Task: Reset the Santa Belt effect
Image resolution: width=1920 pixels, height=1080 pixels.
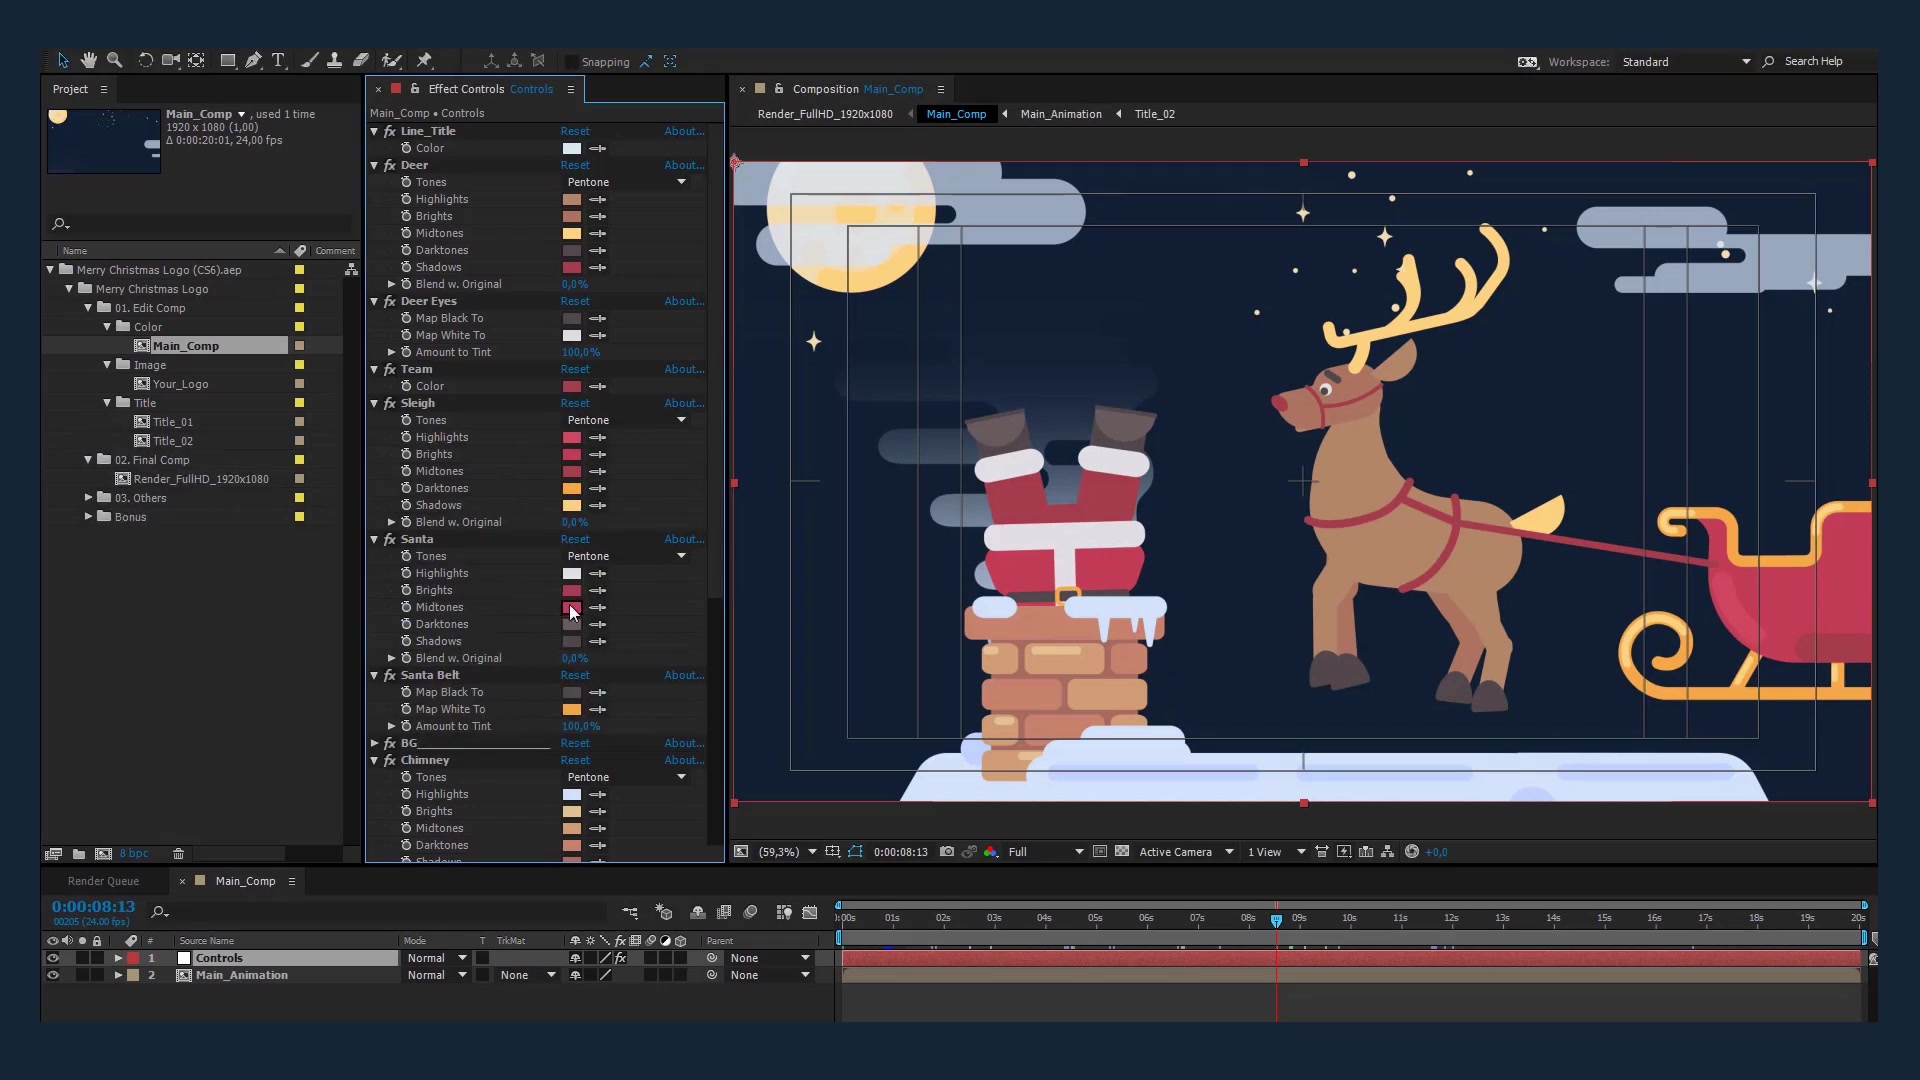Action: (x=575, y=675)
